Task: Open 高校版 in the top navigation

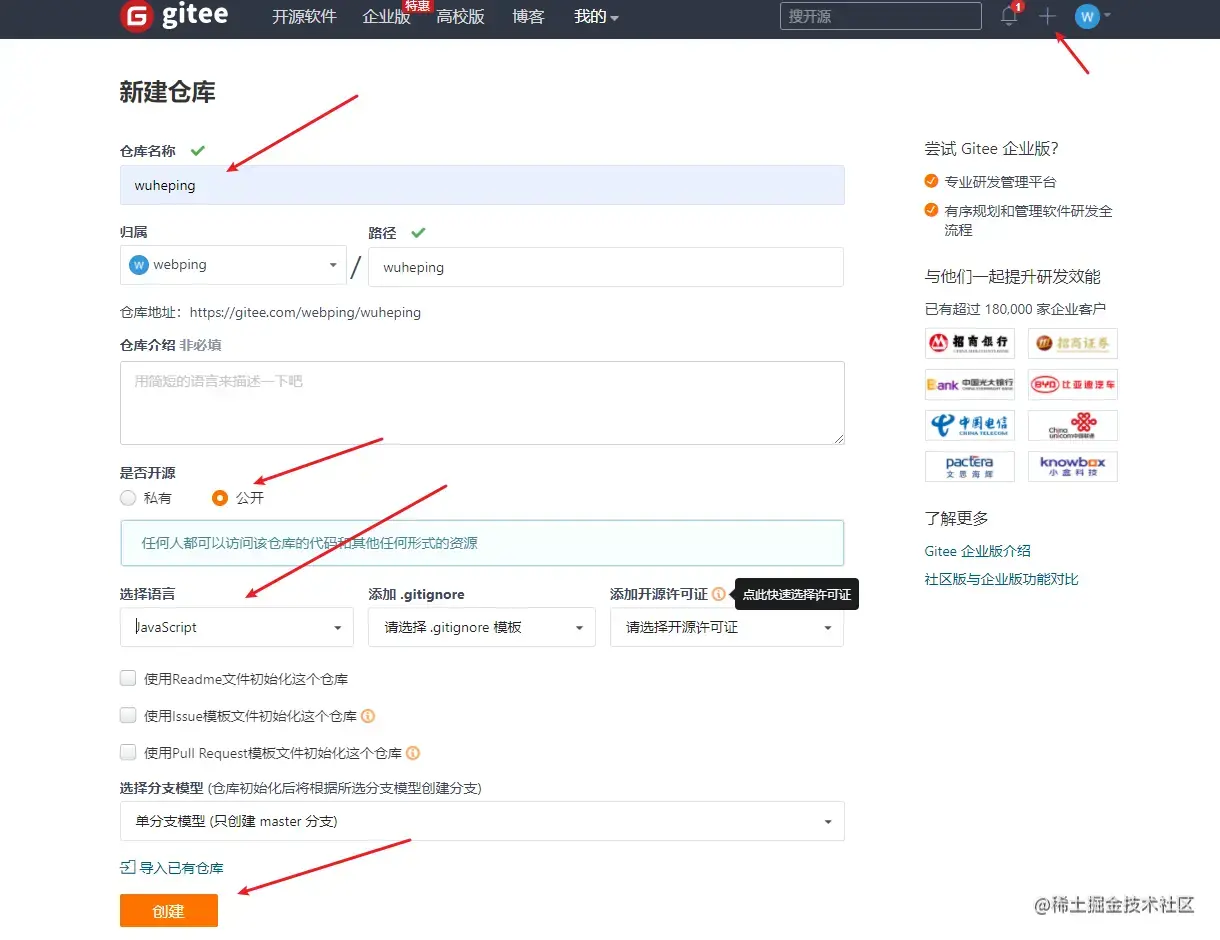Action: coord(460,17)
